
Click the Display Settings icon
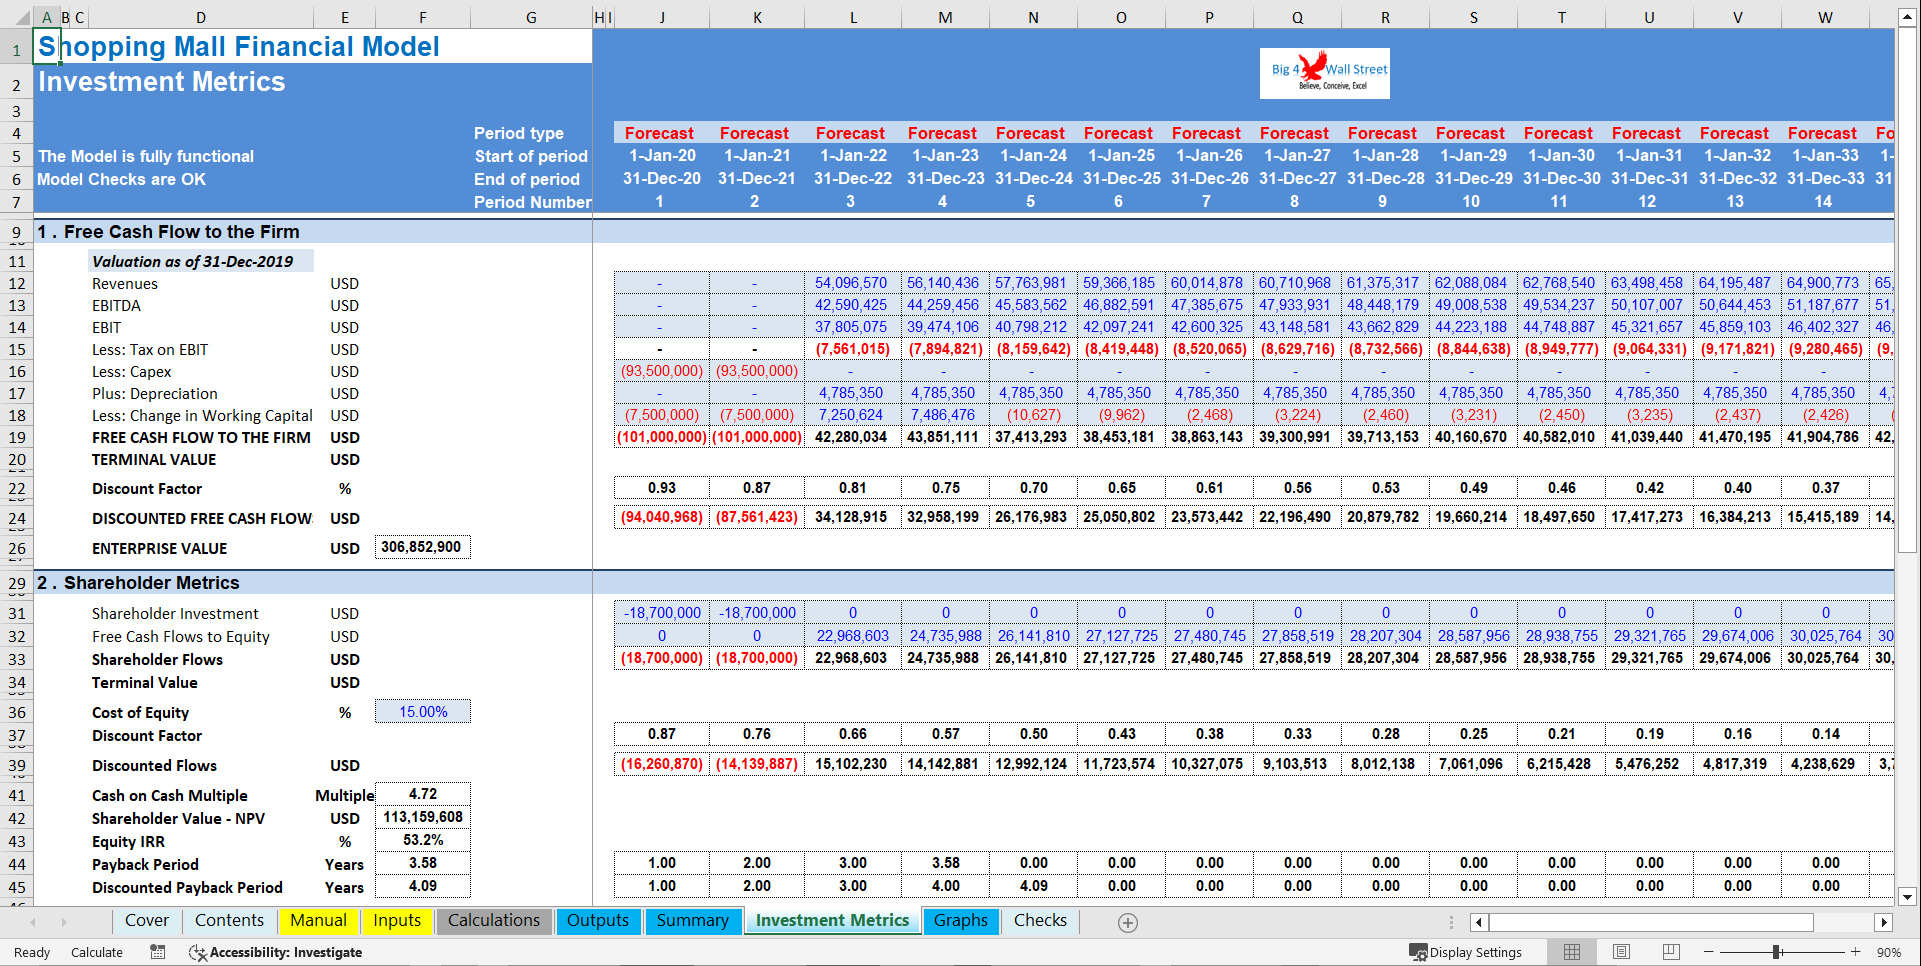(x=1417, y=952)
